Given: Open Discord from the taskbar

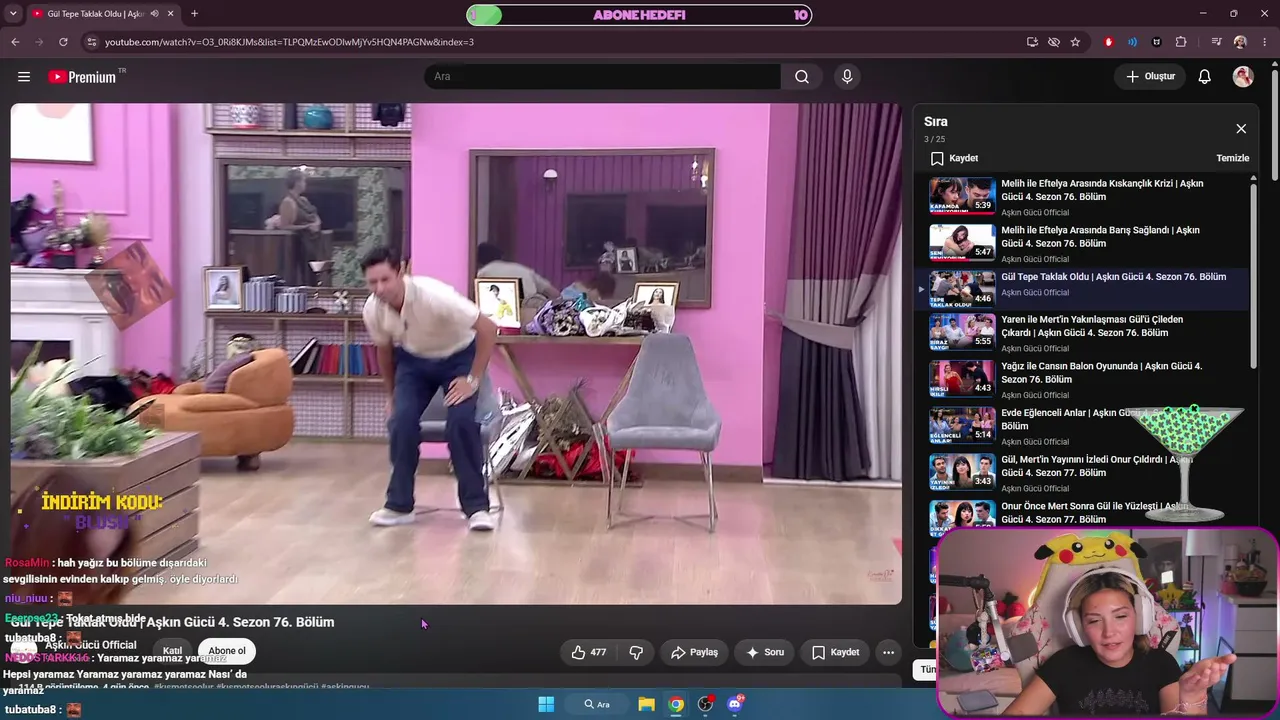Looking at the screenshot, I should (736, 704).
